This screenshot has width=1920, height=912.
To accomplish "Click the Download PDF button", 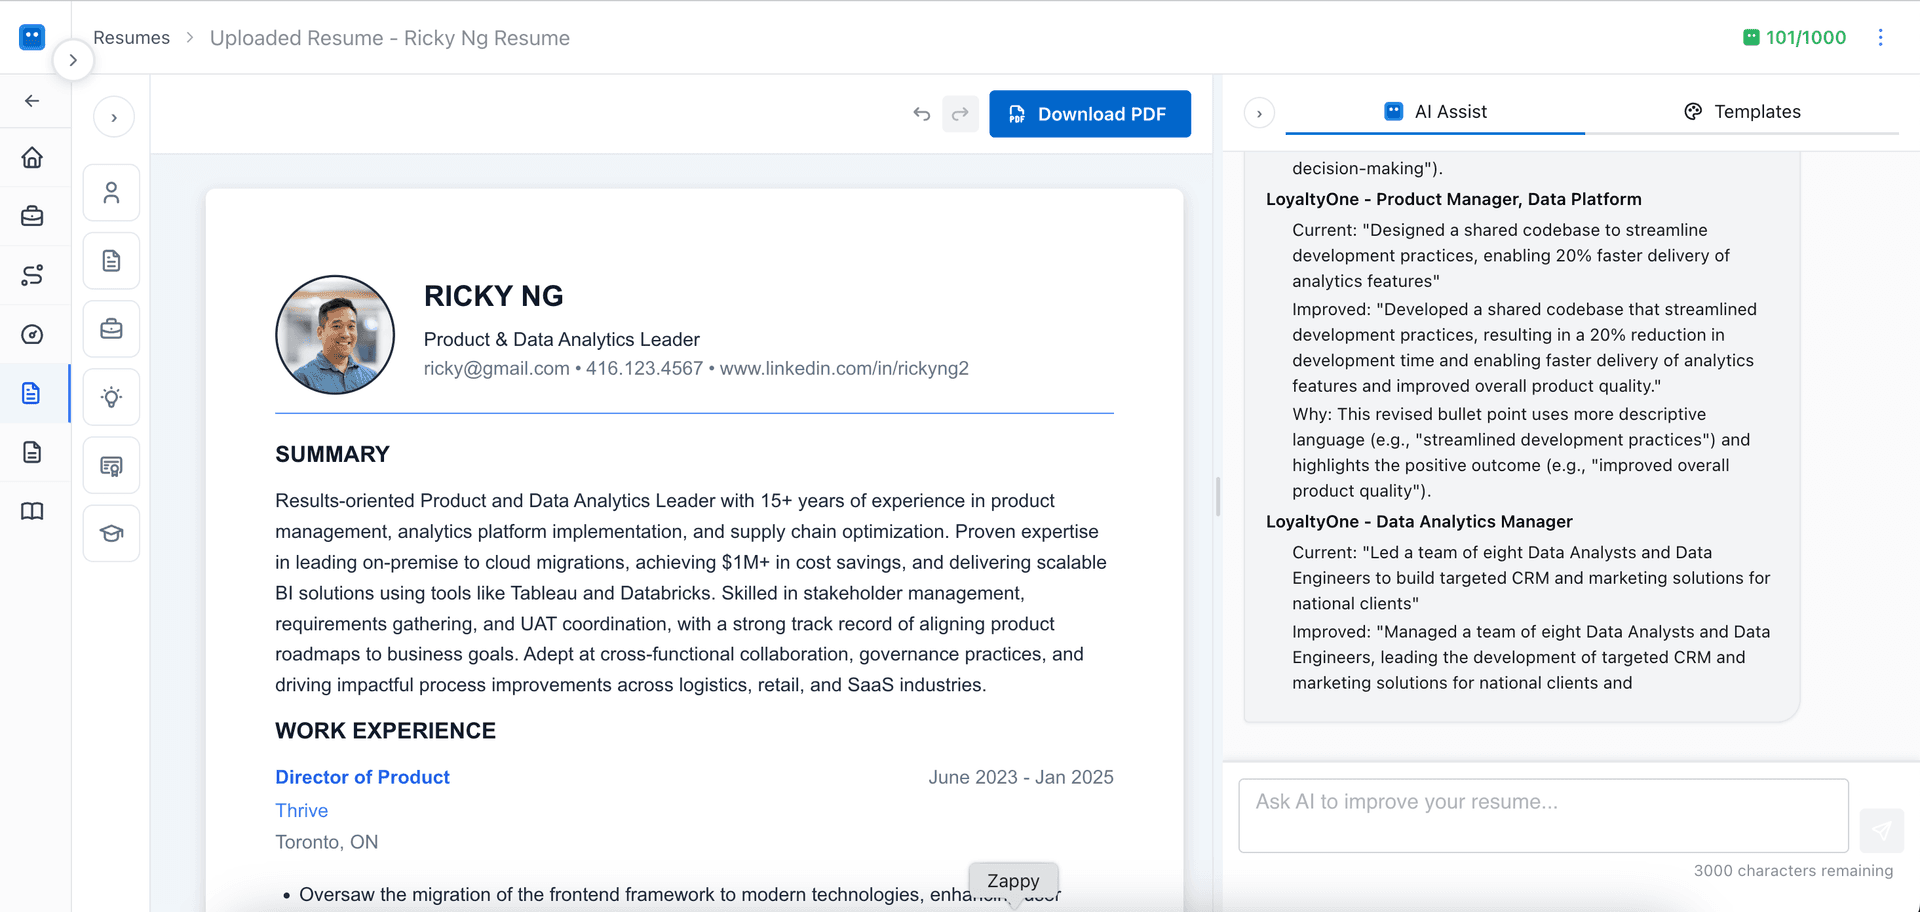I will (x=1089, y=114).
